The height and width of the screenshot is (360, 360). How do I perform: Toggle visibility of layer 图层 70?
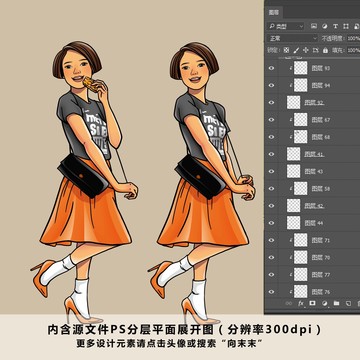(x=271, y=257)
